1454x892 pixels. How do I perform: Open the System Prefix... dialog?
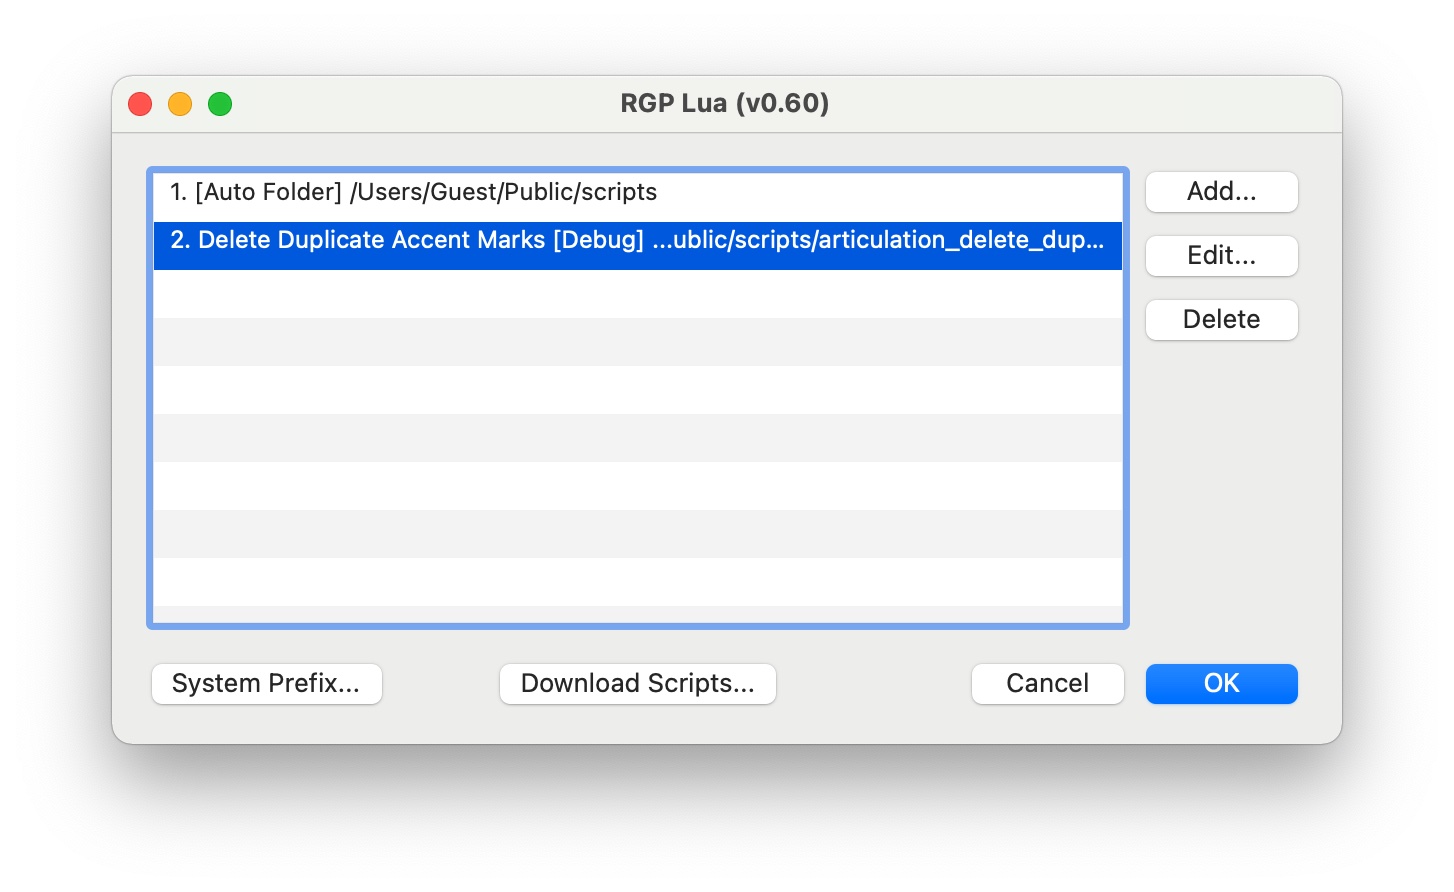pyautogui.click(x=266, y=684)
